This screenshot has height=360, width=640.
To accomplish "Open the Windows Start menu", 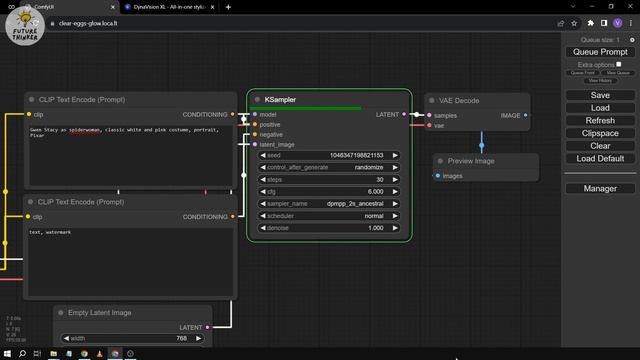I will [x=7, y=353].
